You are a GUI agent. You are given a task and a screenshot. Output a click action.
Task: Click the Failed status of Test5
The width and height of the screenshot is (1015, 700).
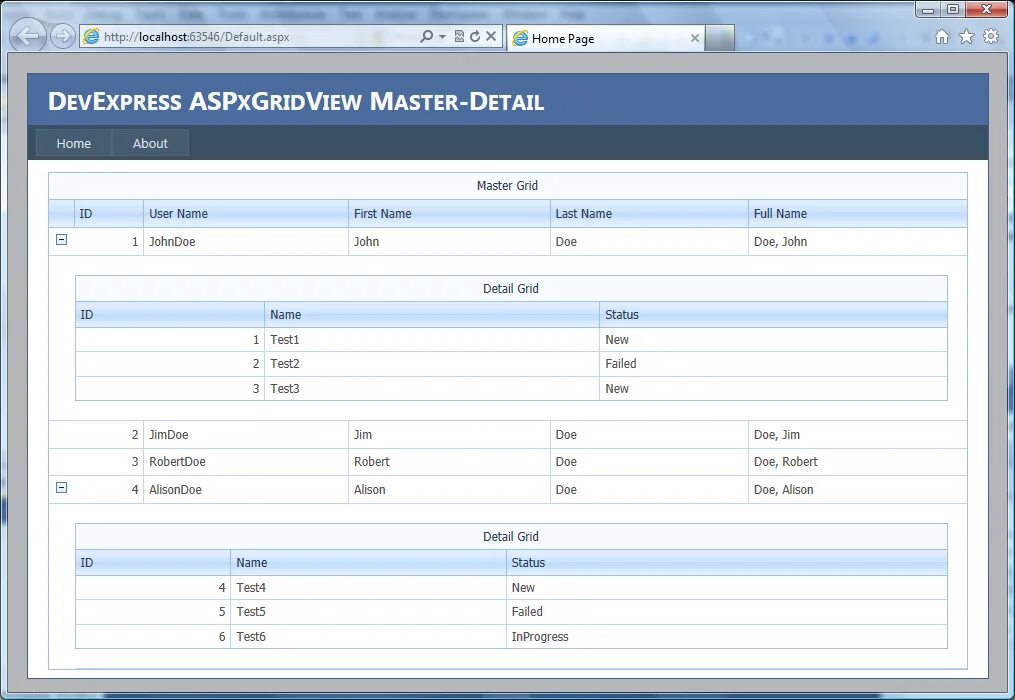click(x=726, y=612)
